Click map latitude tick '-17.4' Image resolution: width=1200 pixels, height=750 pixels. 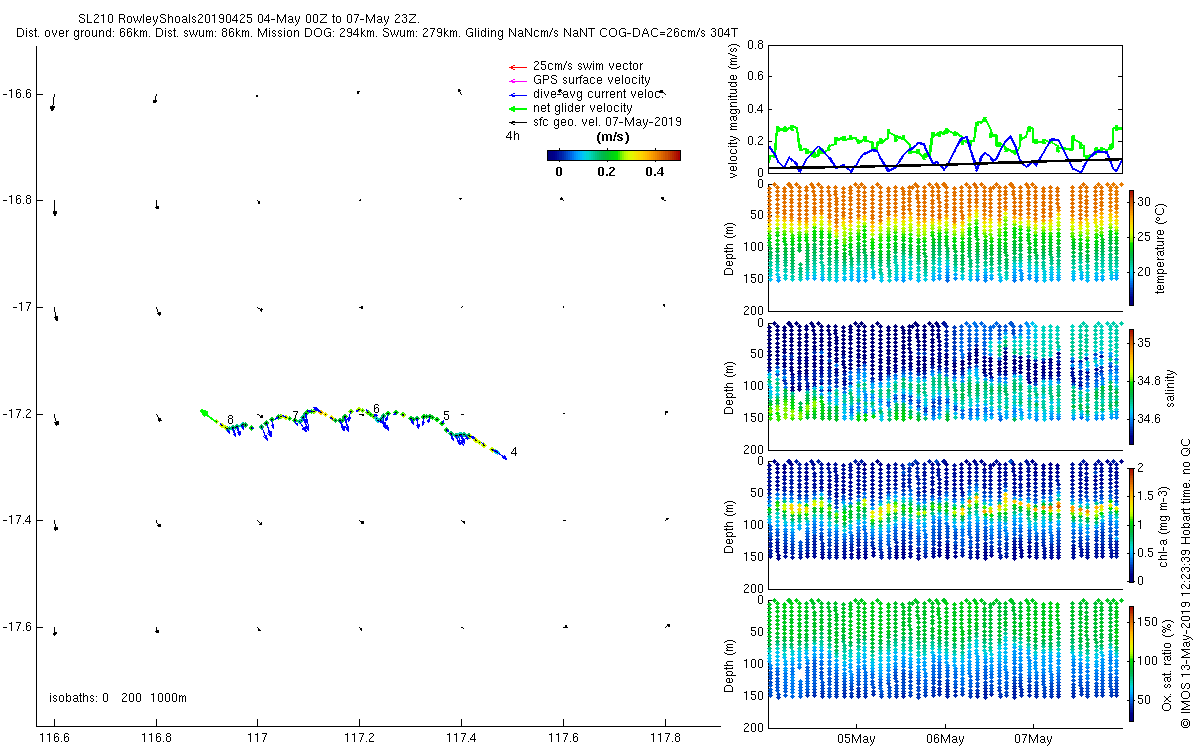(17, 520)
